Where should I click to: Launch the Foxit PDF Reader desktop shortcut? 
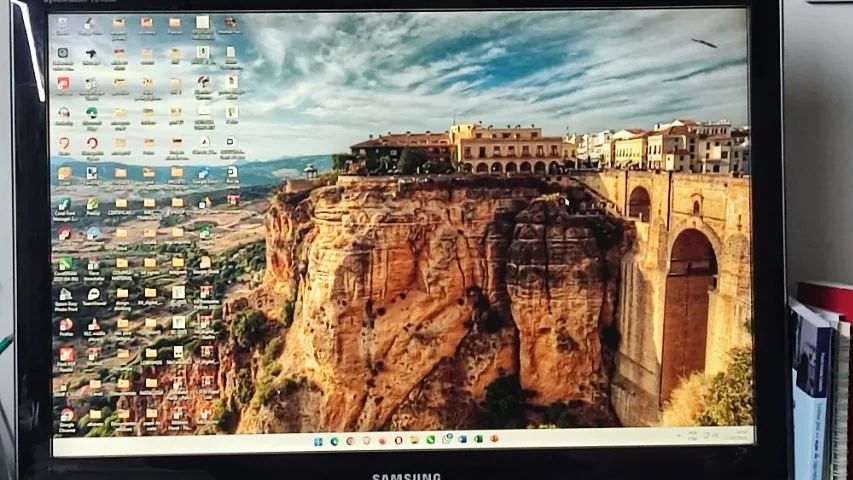pos(67,359)
